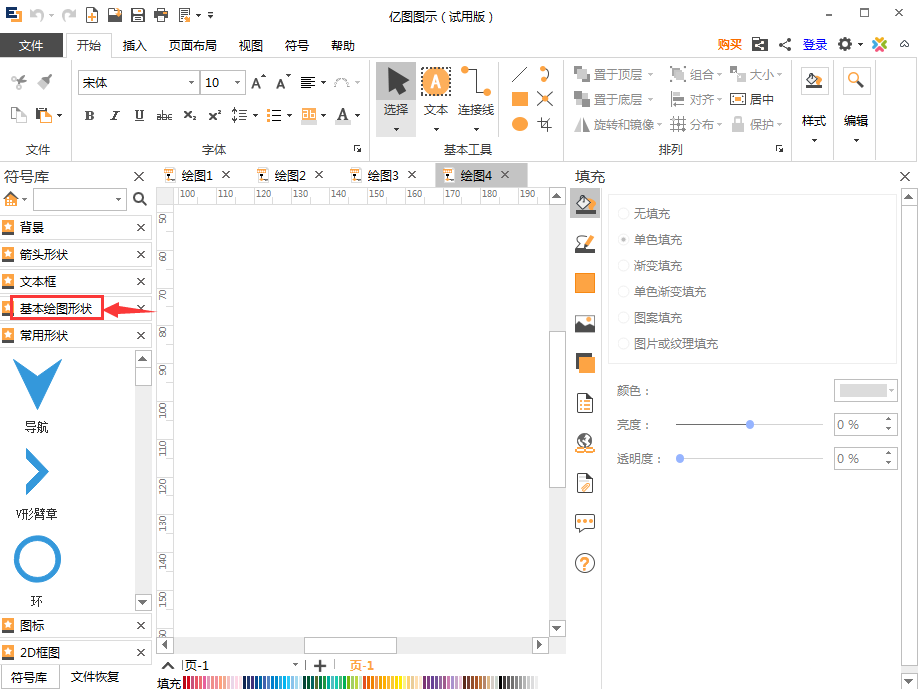
Task: Open the comment bubble panel
Action: pyautogui.click(x=585, y=524)
